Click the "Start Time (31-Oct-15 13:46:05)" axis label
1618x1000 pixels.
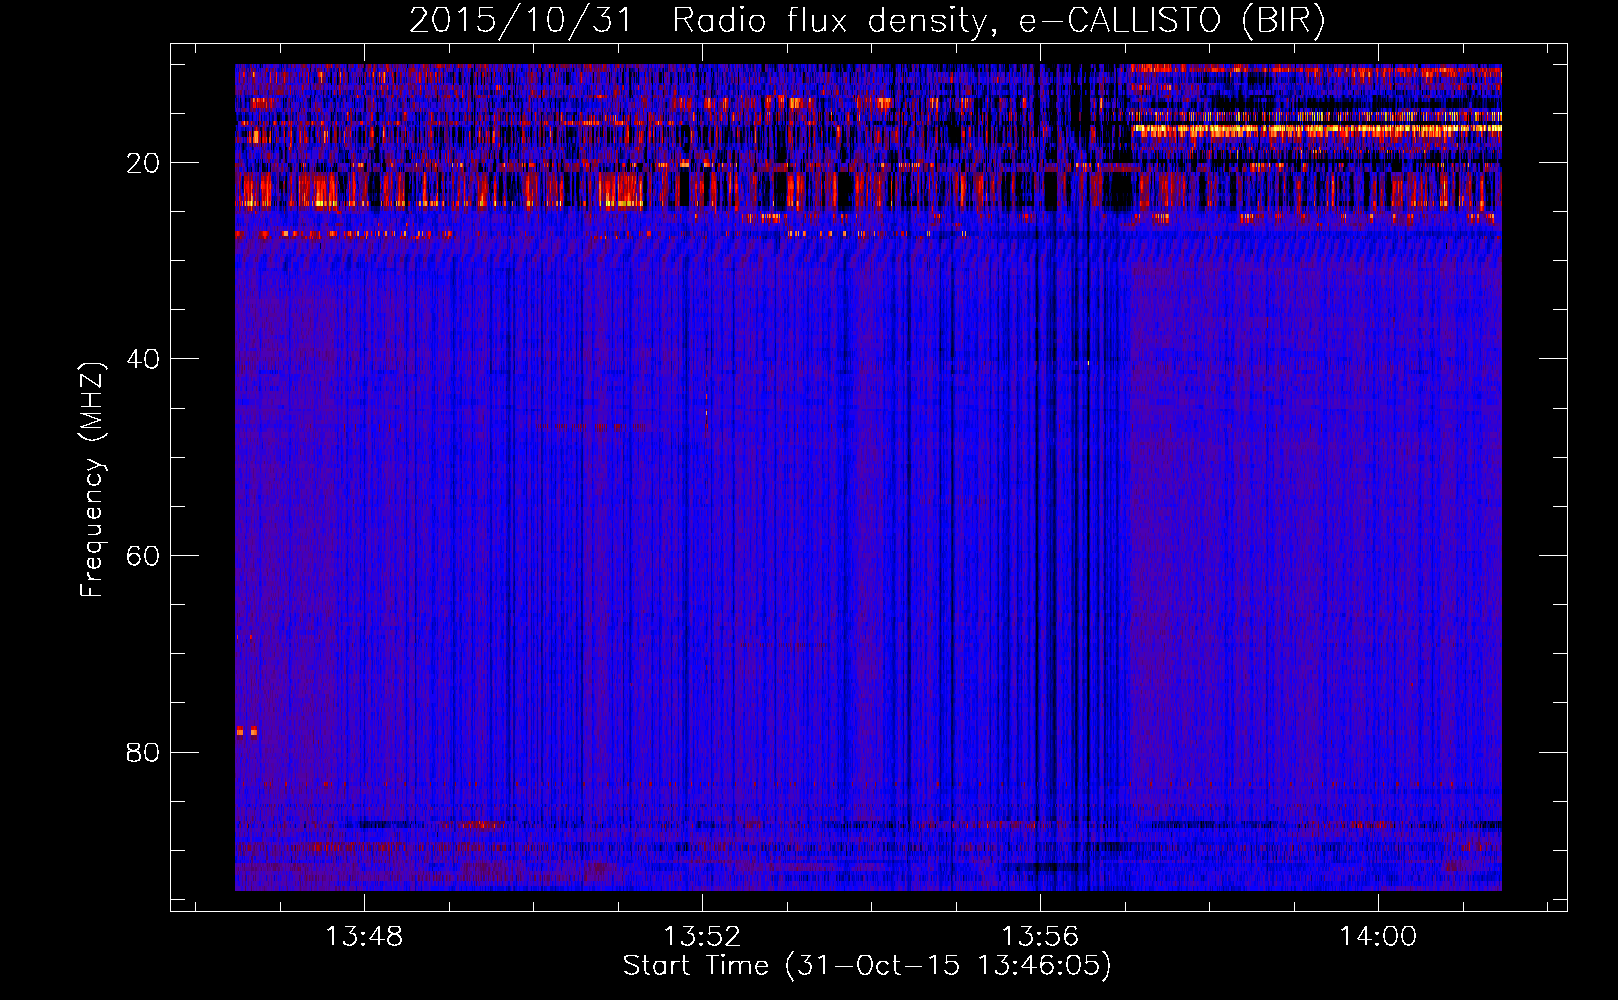[867, 966]
